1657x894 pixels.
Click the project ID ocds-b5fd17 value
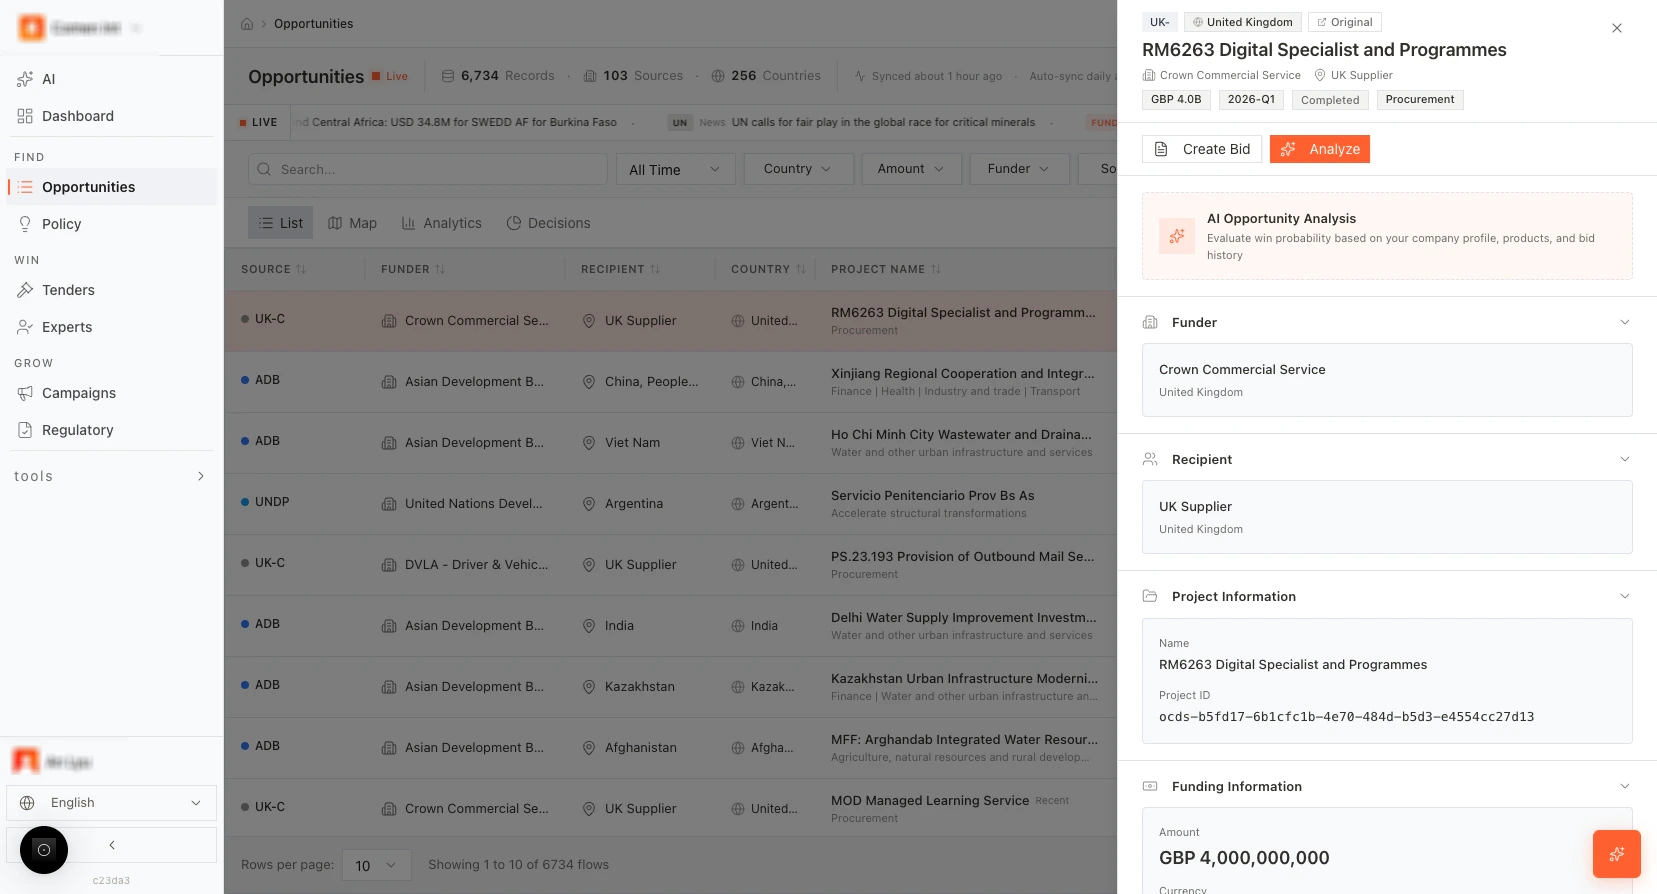(1346, 717)
